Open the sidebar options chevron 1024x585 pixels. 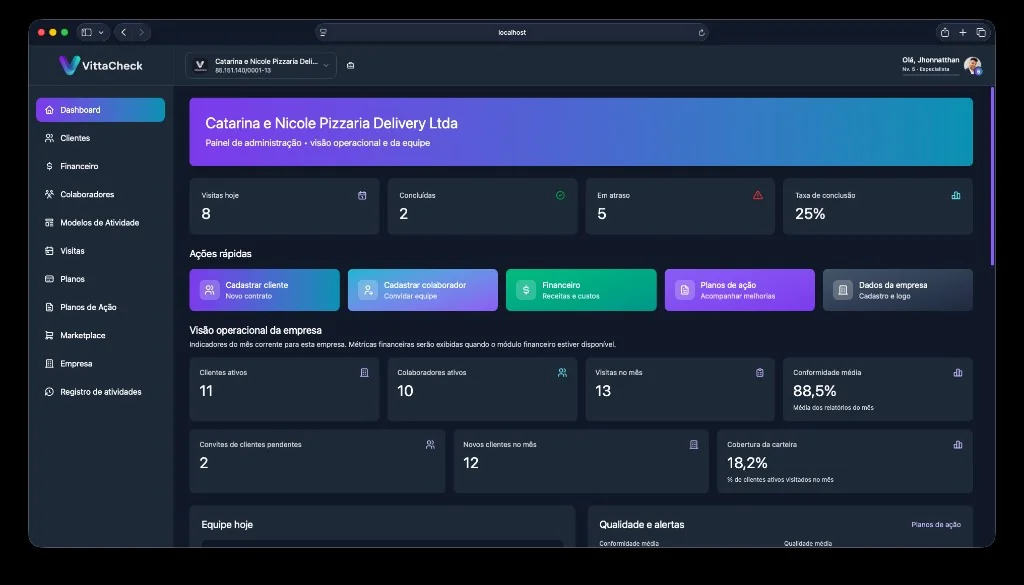coord(101,33)
